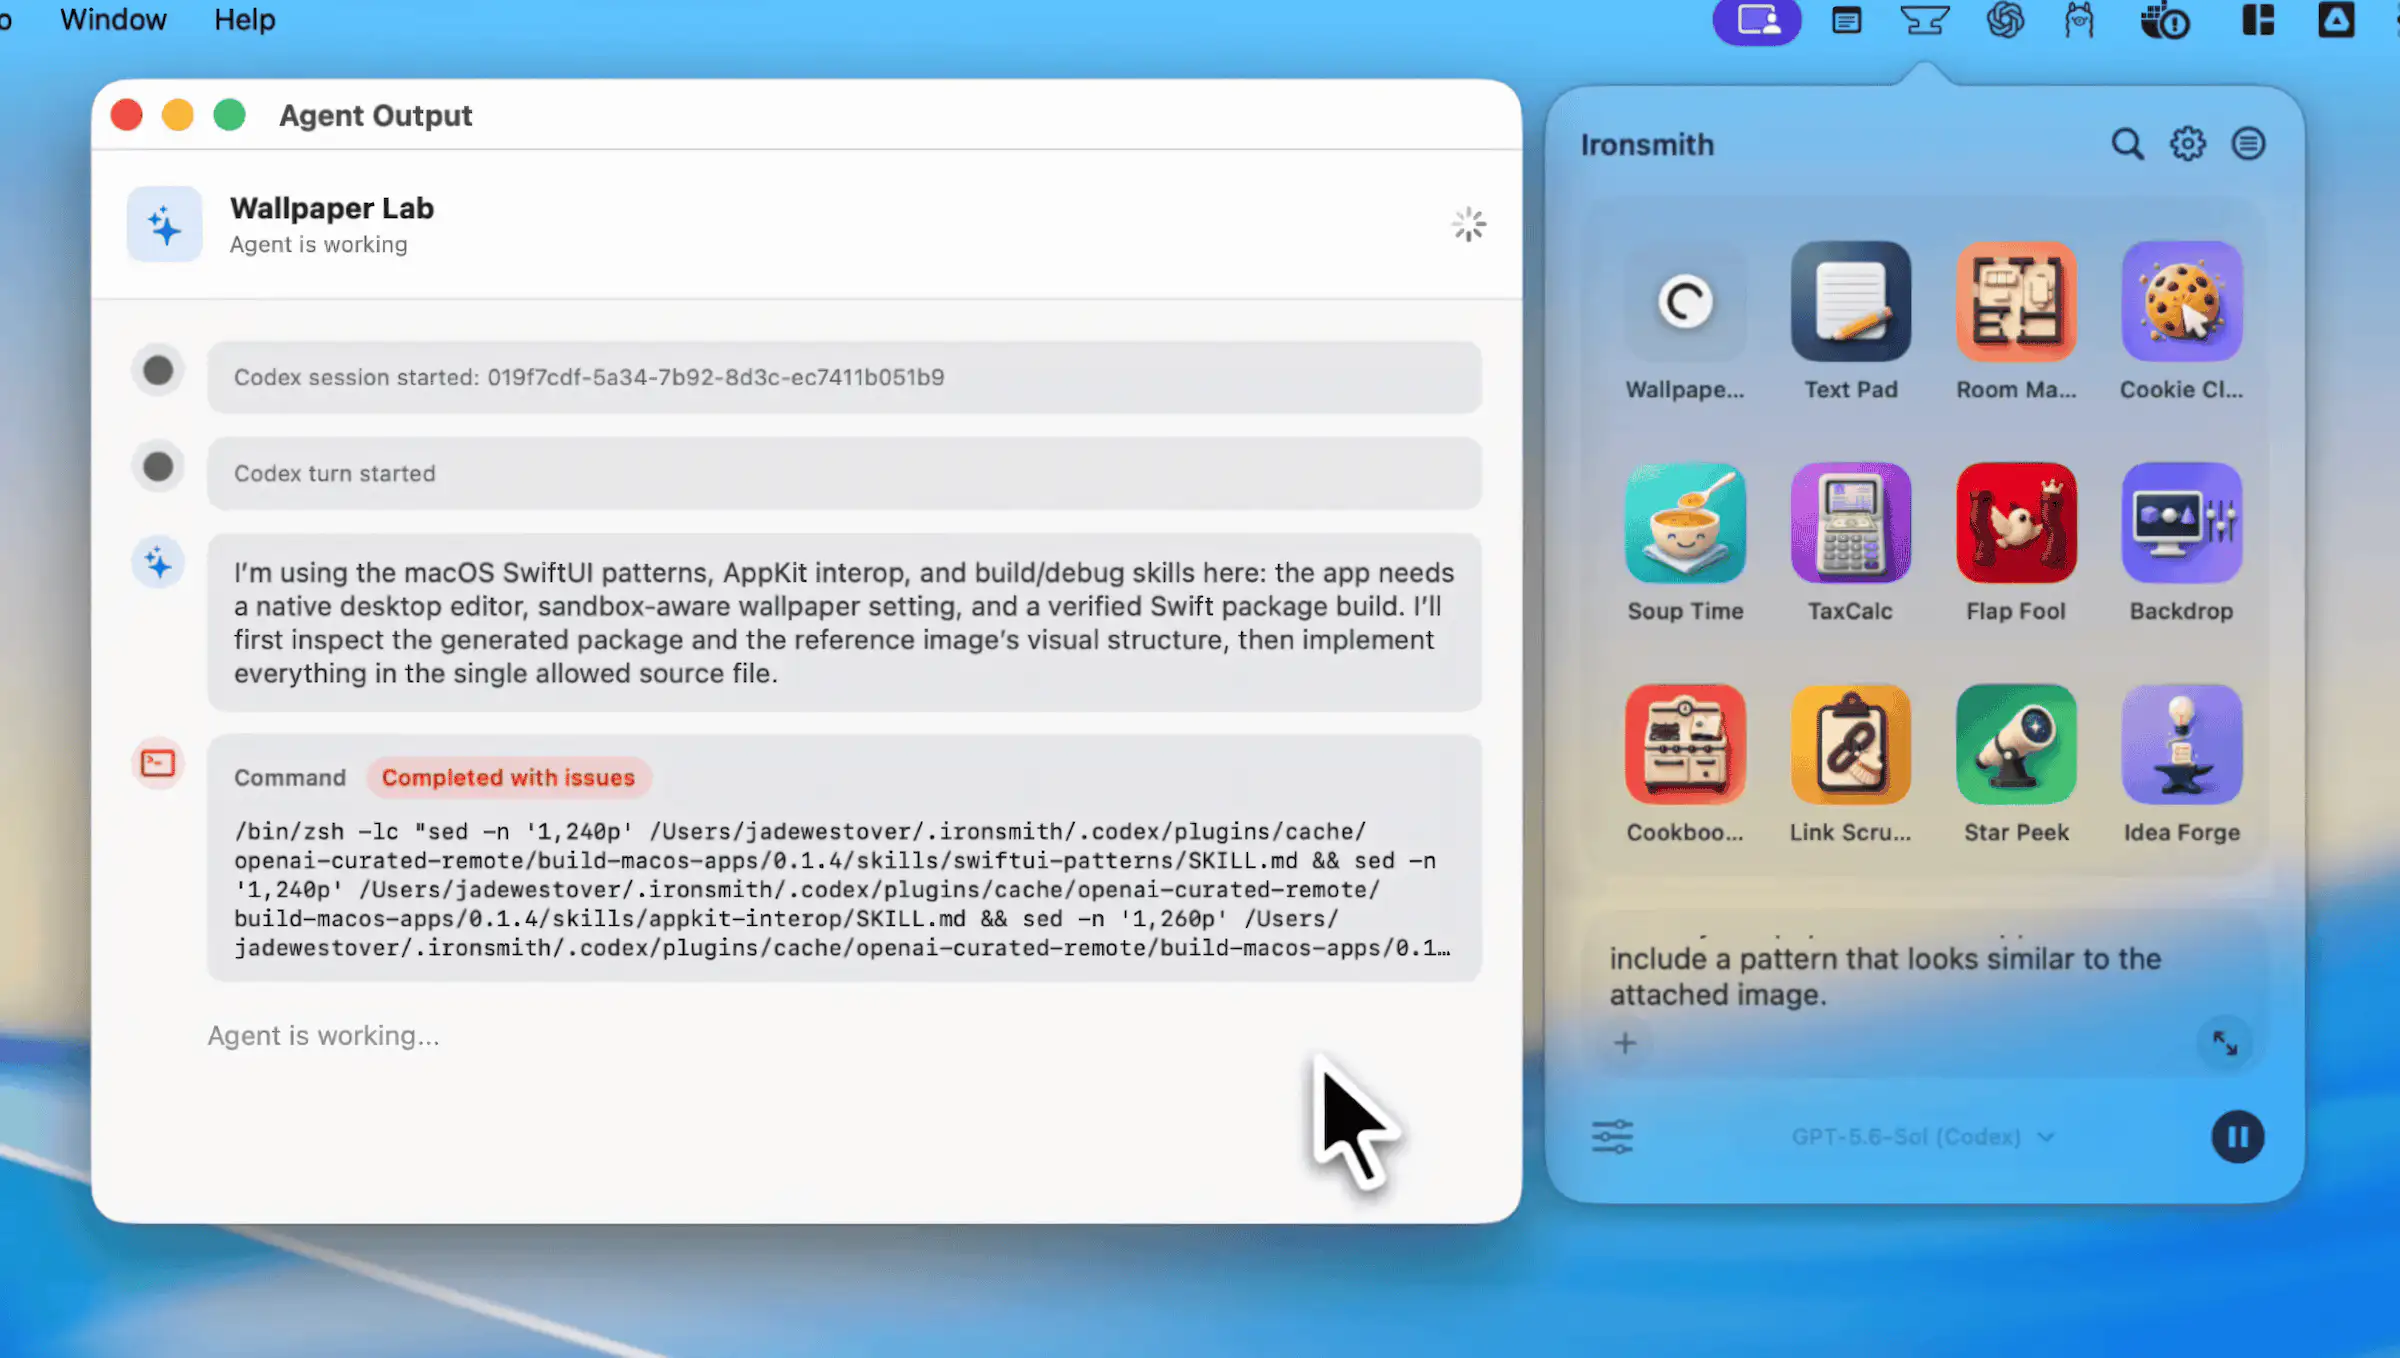Pause the running agent
The image size is (2400, 1358).
pos(2238,1137)
